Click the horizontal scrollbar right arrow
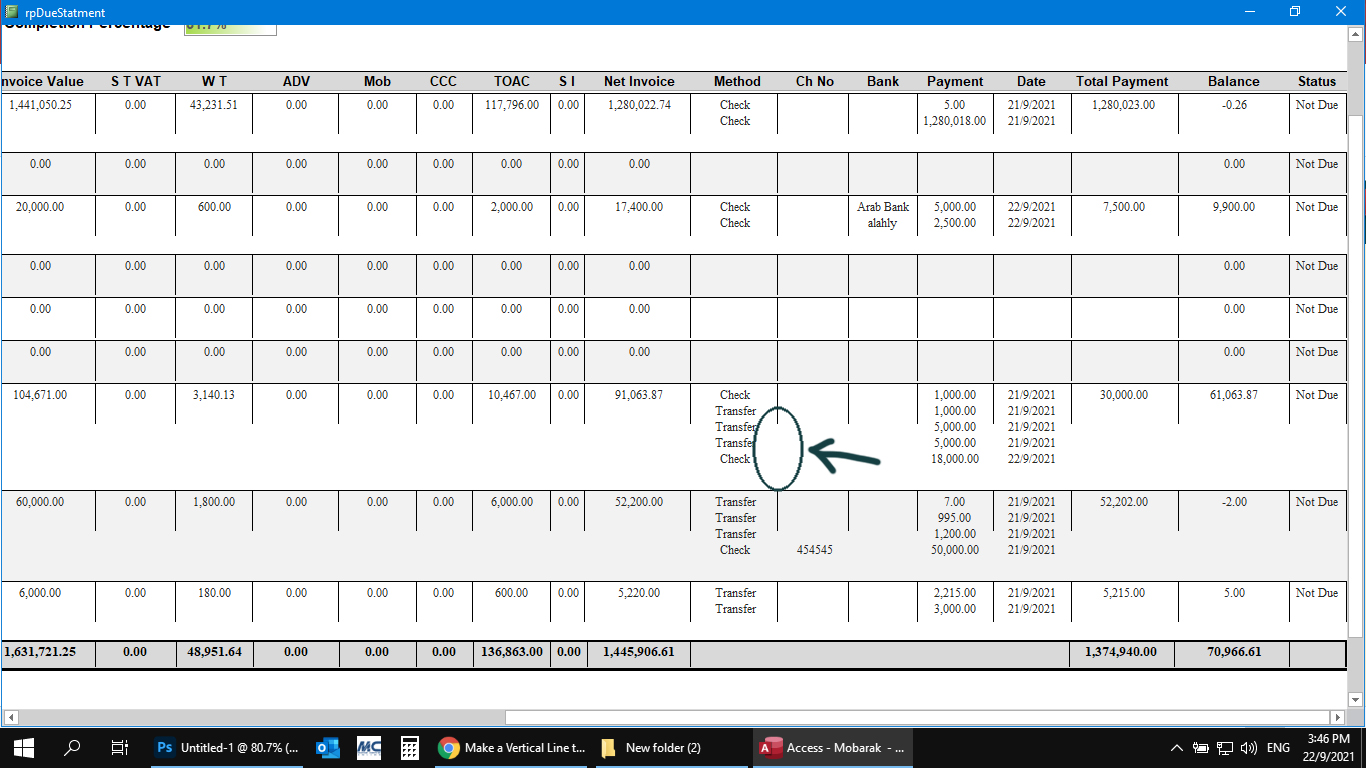The image size is (1366, 768). (1337, 717)
